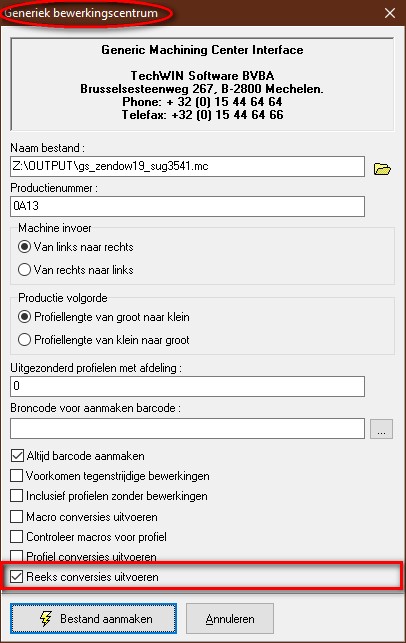This screenshot has height=643, width=406.
Task: Click into the Naam bestand field
Action: coord(187,166)
